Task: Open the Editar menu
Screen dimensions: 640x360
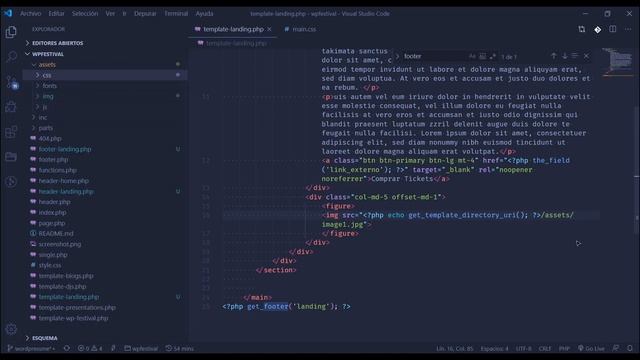Action: tap(56, 13)
